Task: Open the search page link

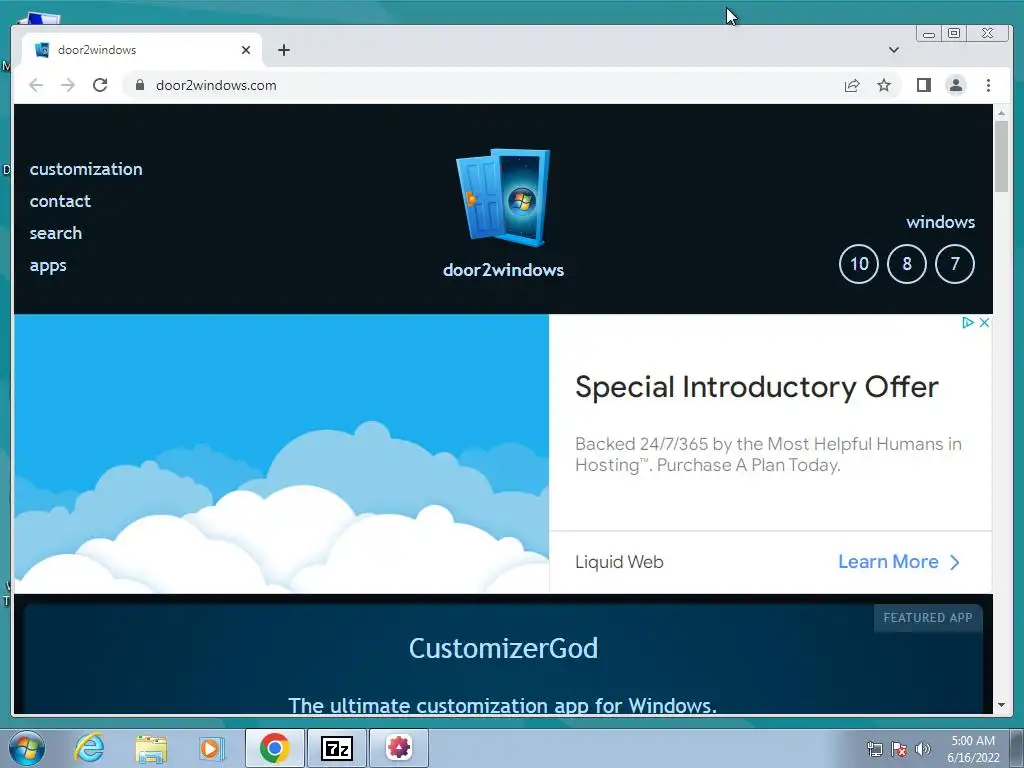Action: 56,233
